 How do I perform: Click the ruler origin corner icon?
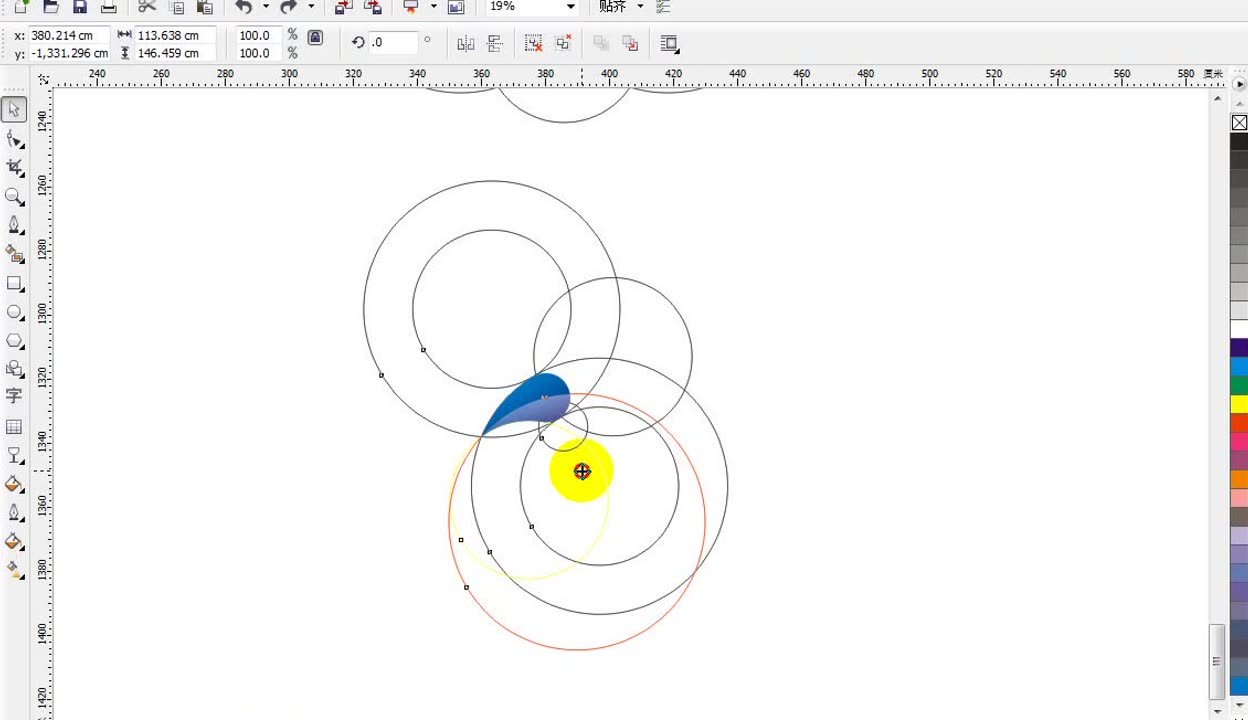click(43, 78)
